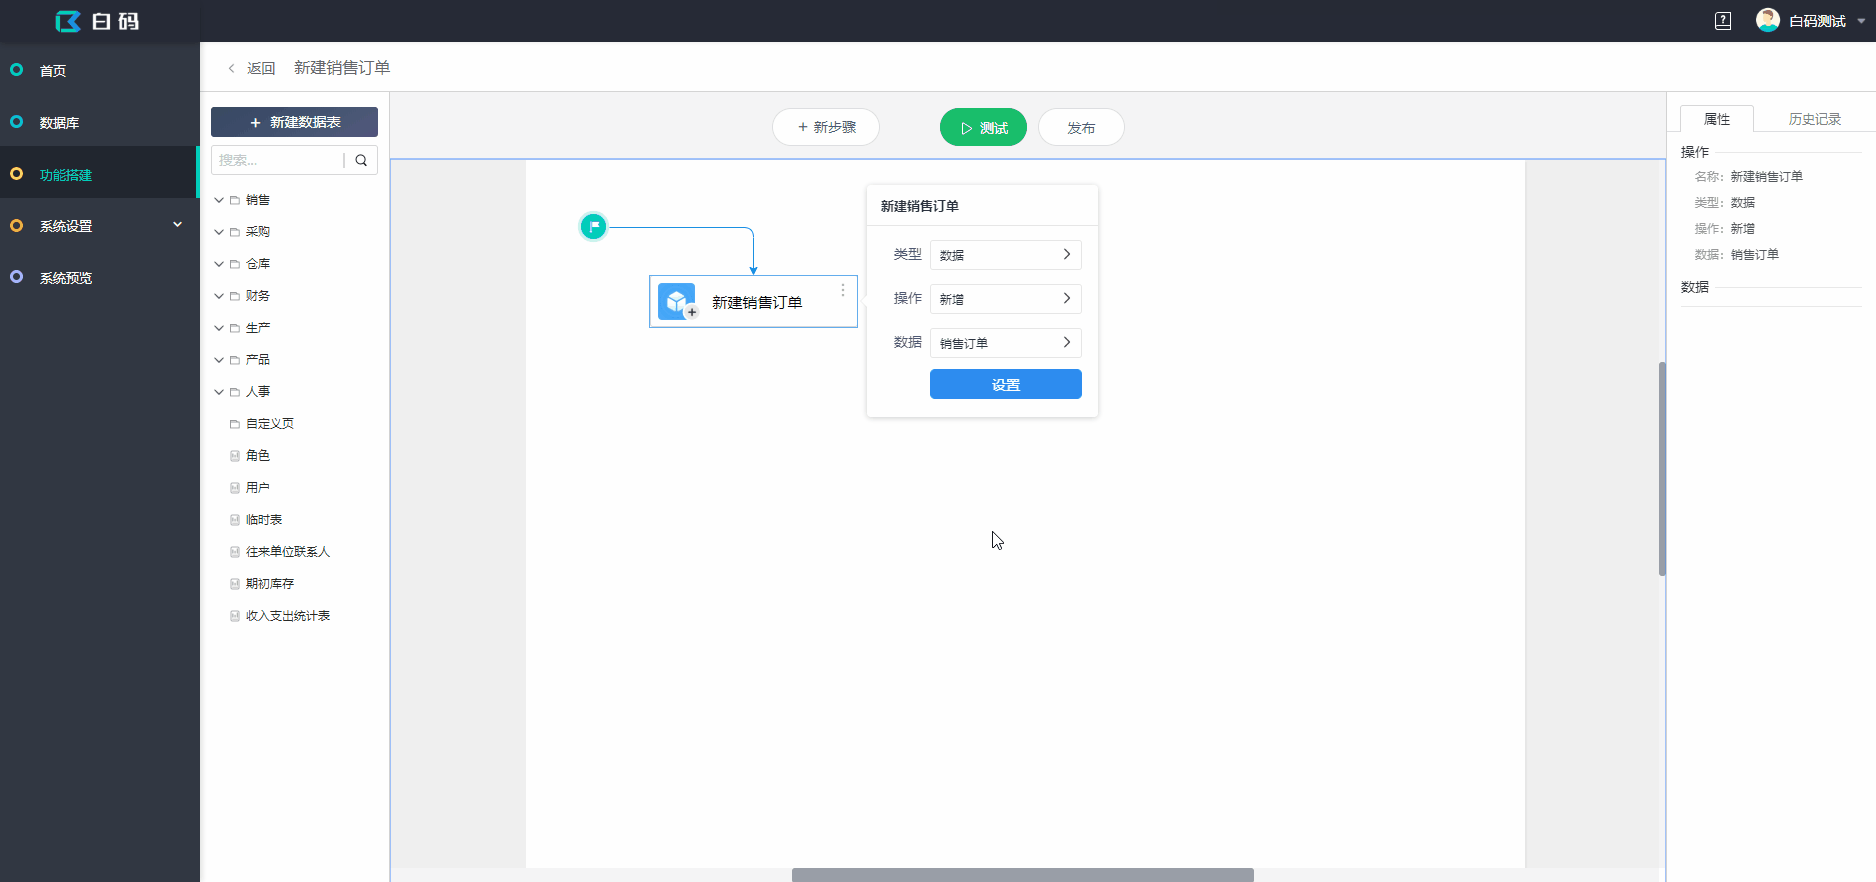The image size is (1876, 882).
Task: Click the canvas vertical scrollbar
Action: click(x=1662, y=469)
